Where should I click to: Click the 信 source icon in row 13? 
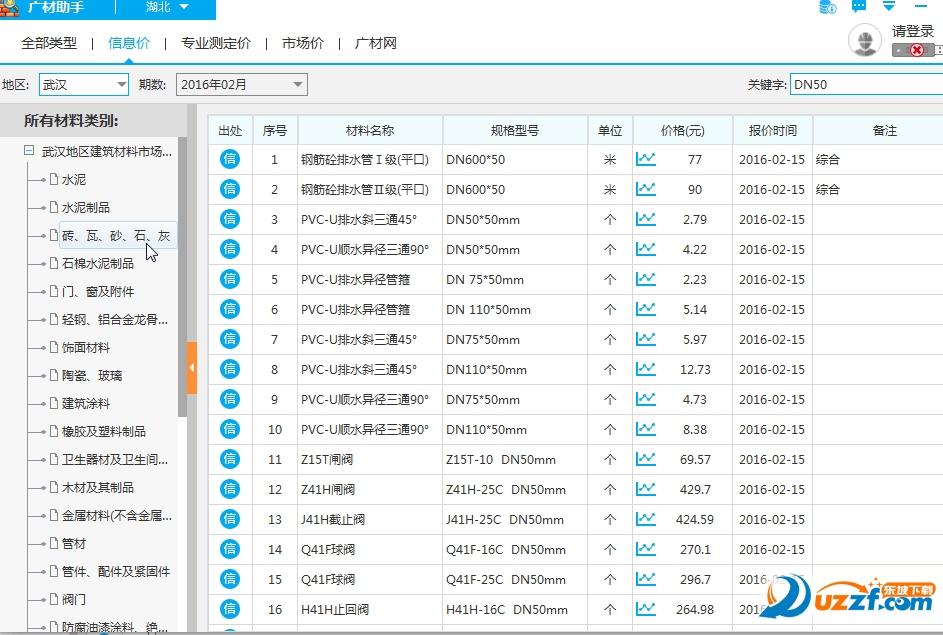[x=230, y=519]
